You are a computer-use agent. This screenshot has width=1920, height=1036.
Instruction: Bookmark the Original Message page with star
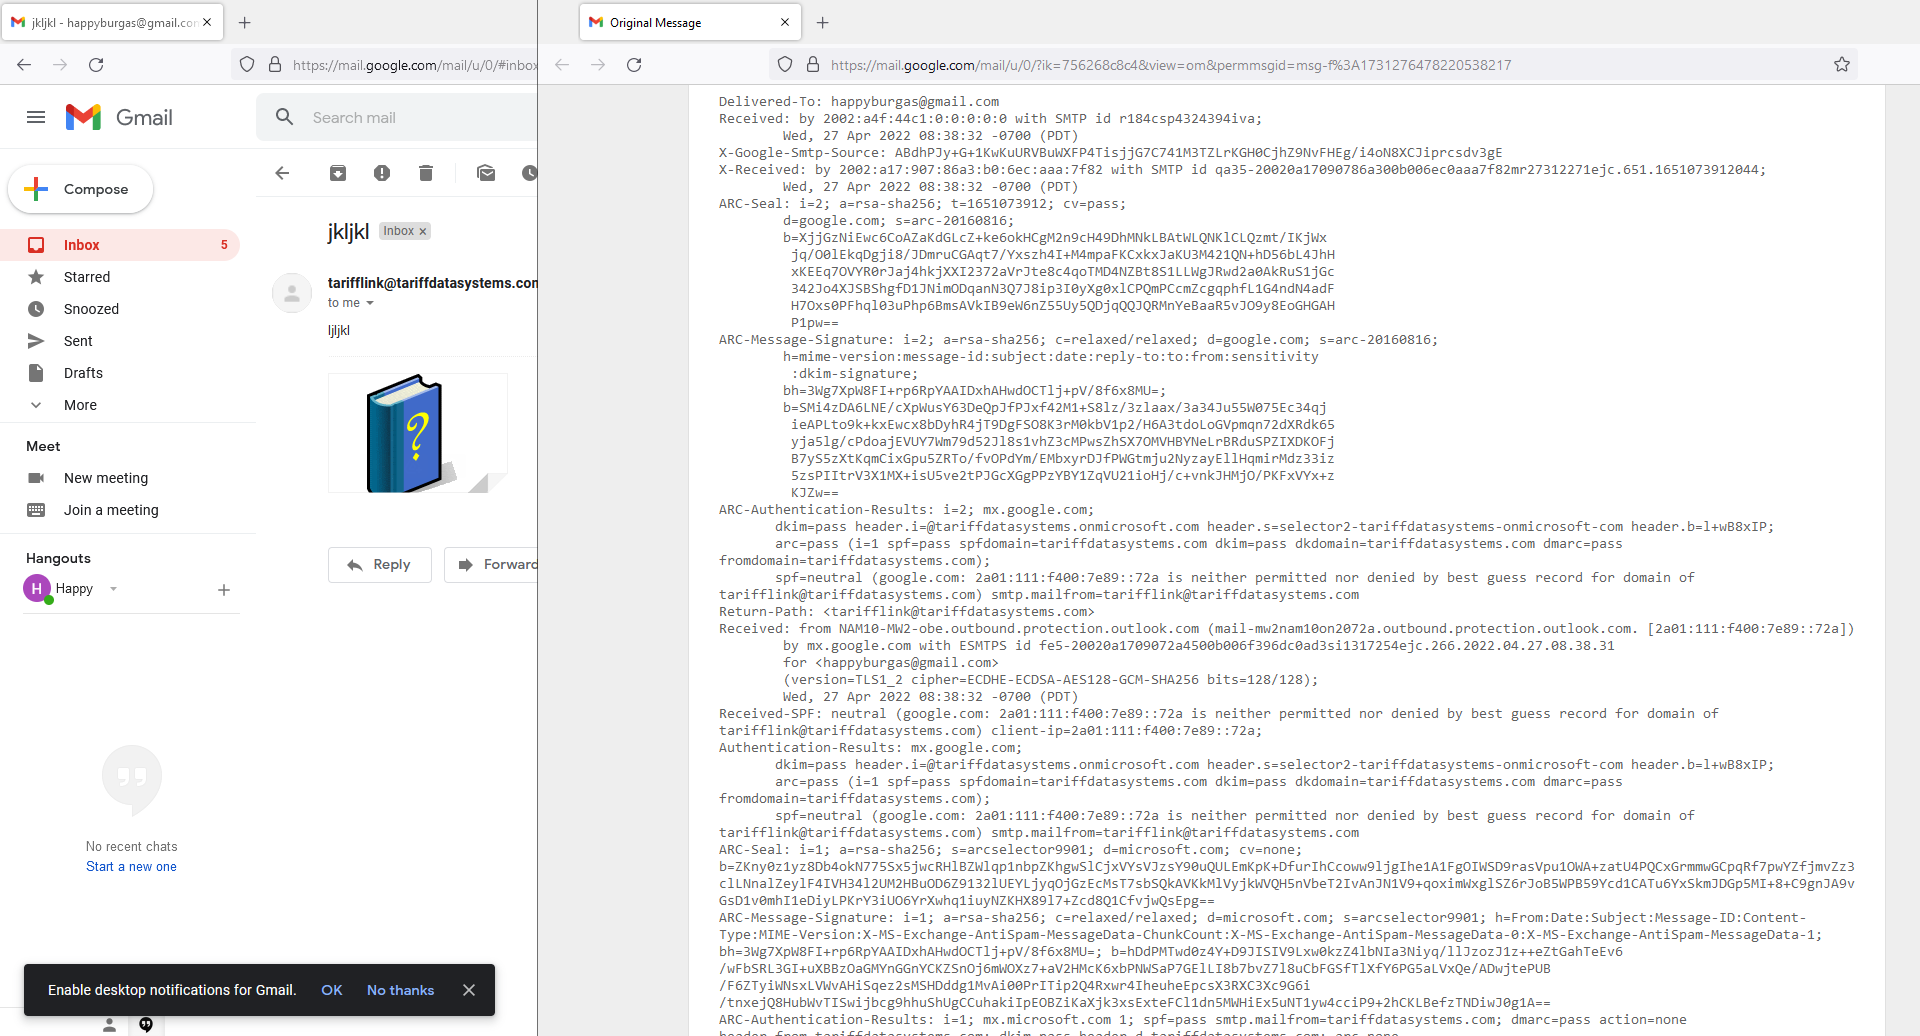pyautogui.click(x=1842, y=65)
